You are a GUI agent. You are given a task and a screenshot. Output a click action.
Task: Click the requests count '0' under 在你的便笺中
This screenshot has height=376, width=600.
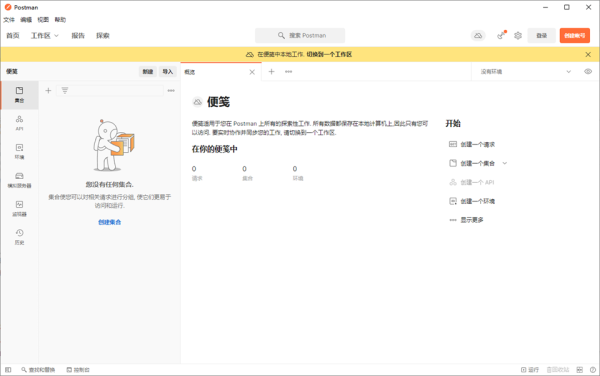pos(194,169)
